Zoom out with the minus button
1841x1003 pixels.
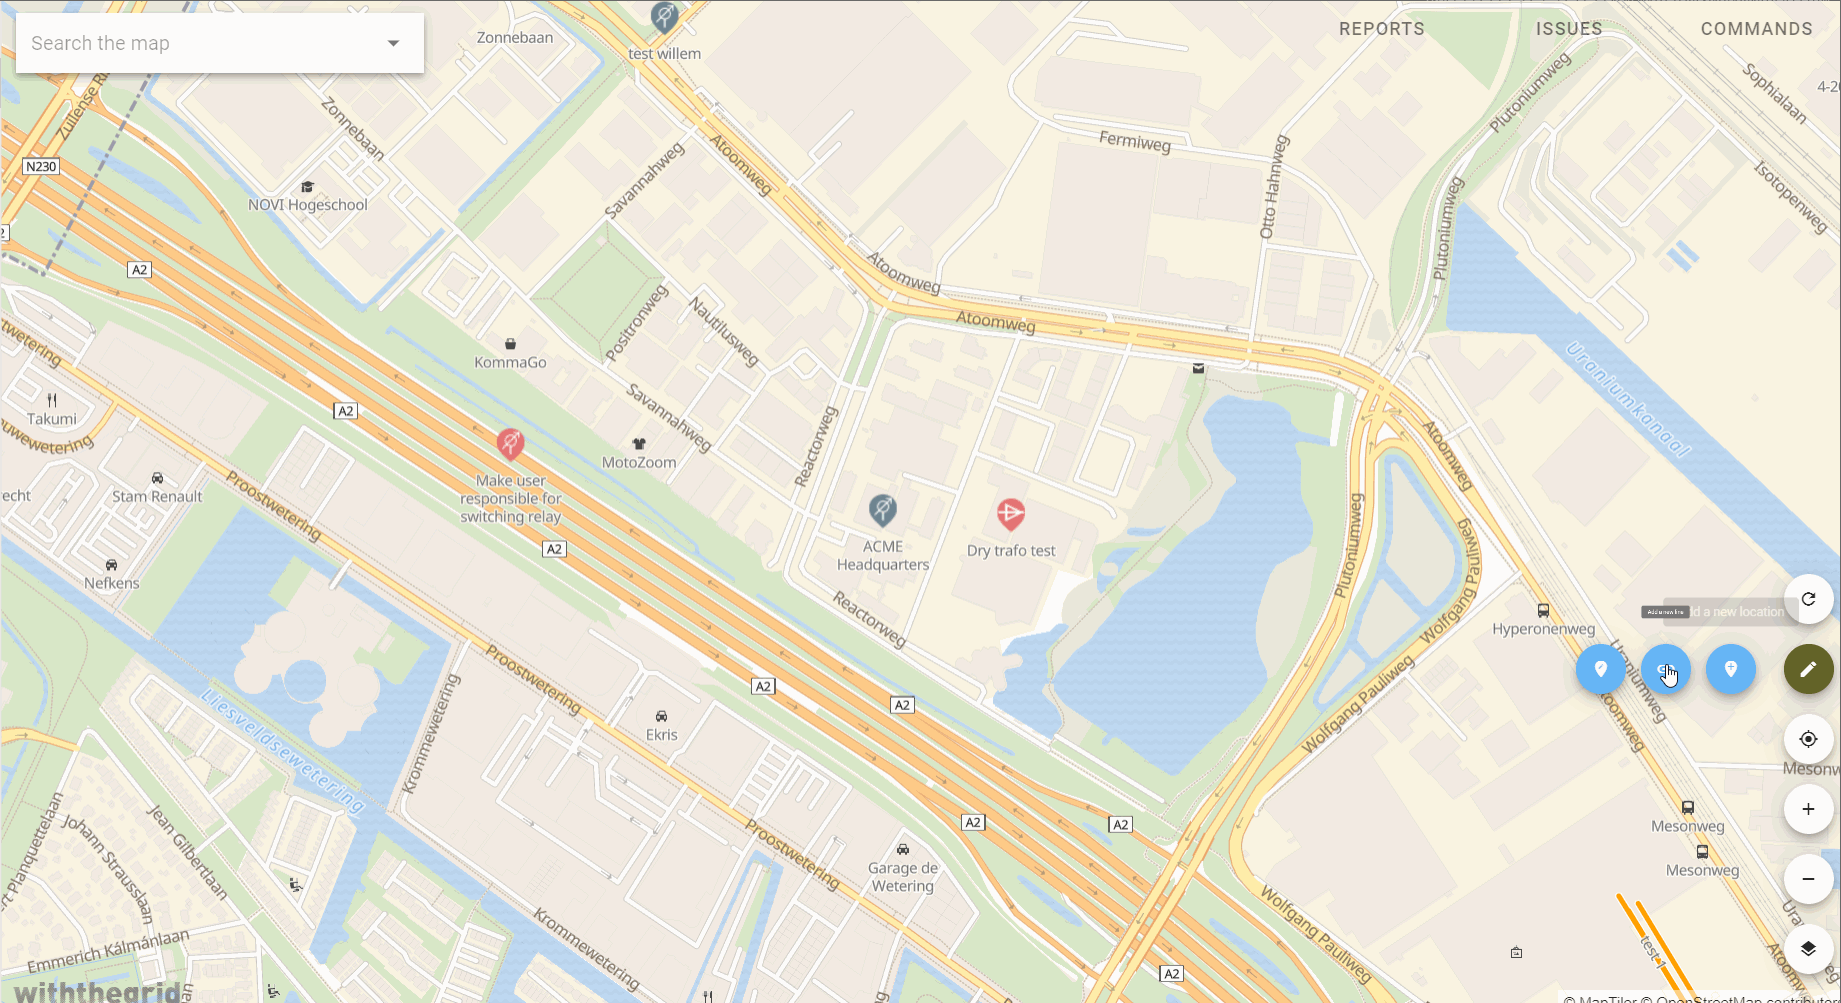(x=1808, y=879)
